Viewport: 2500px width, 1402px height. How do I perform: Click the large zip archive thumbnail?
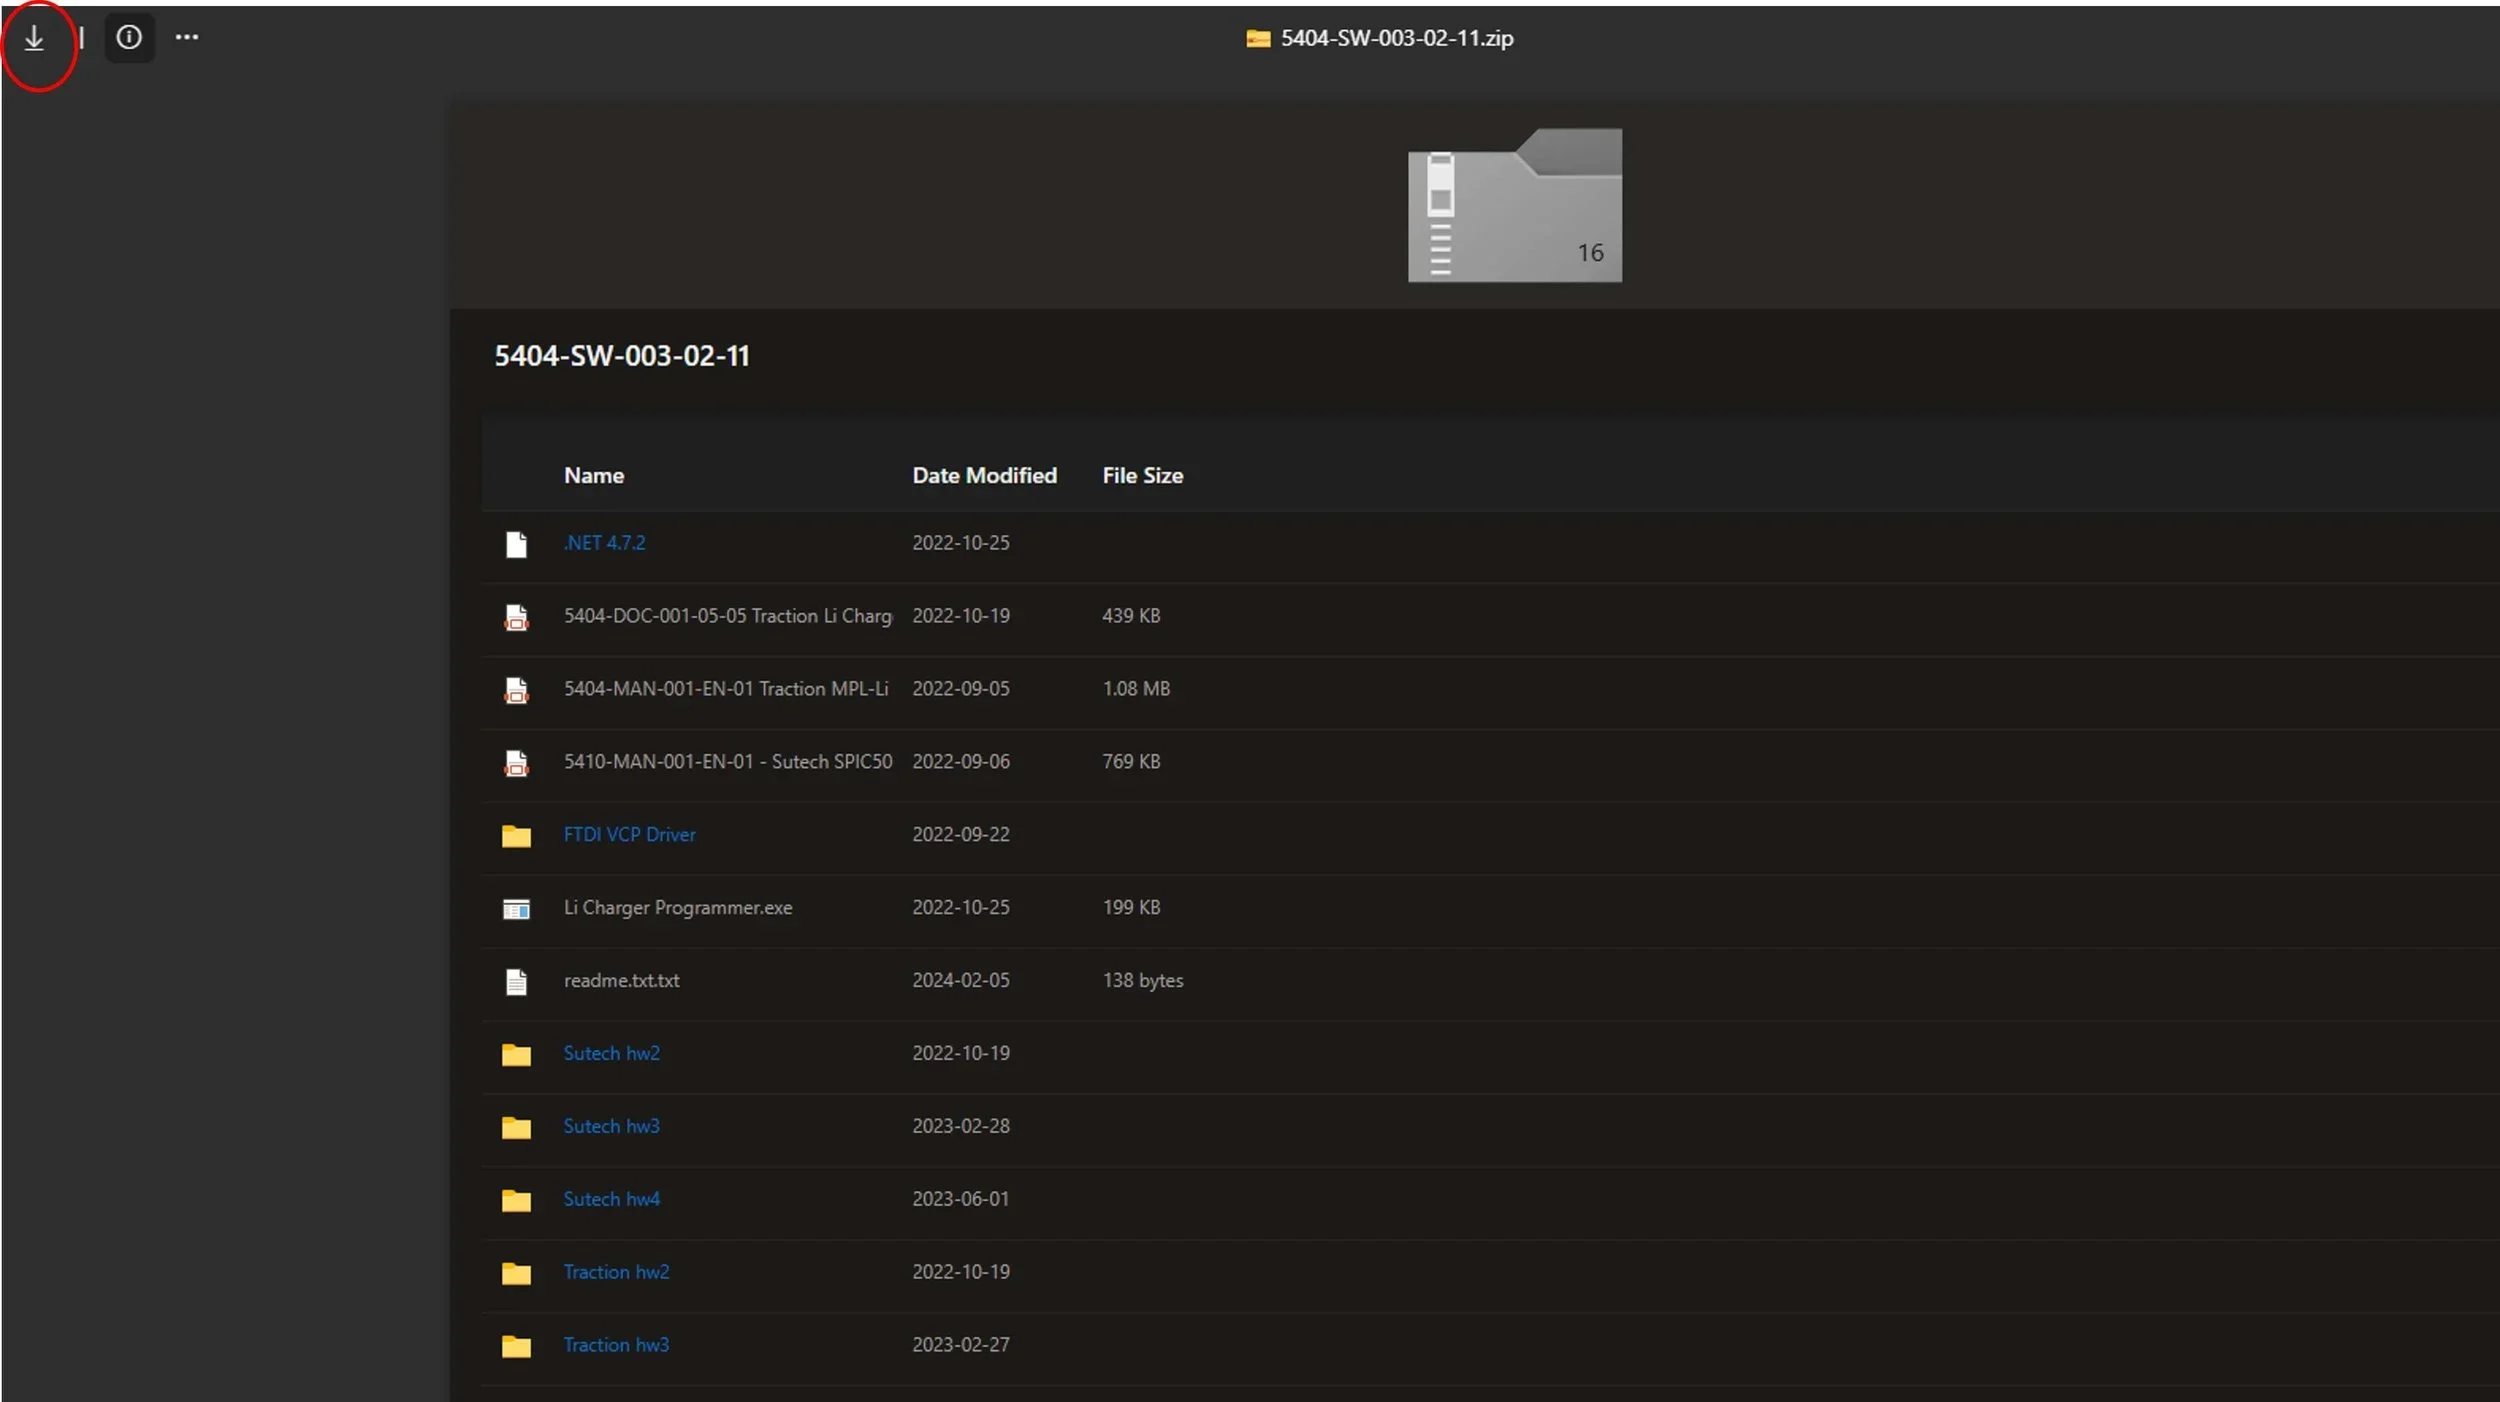1514,206
